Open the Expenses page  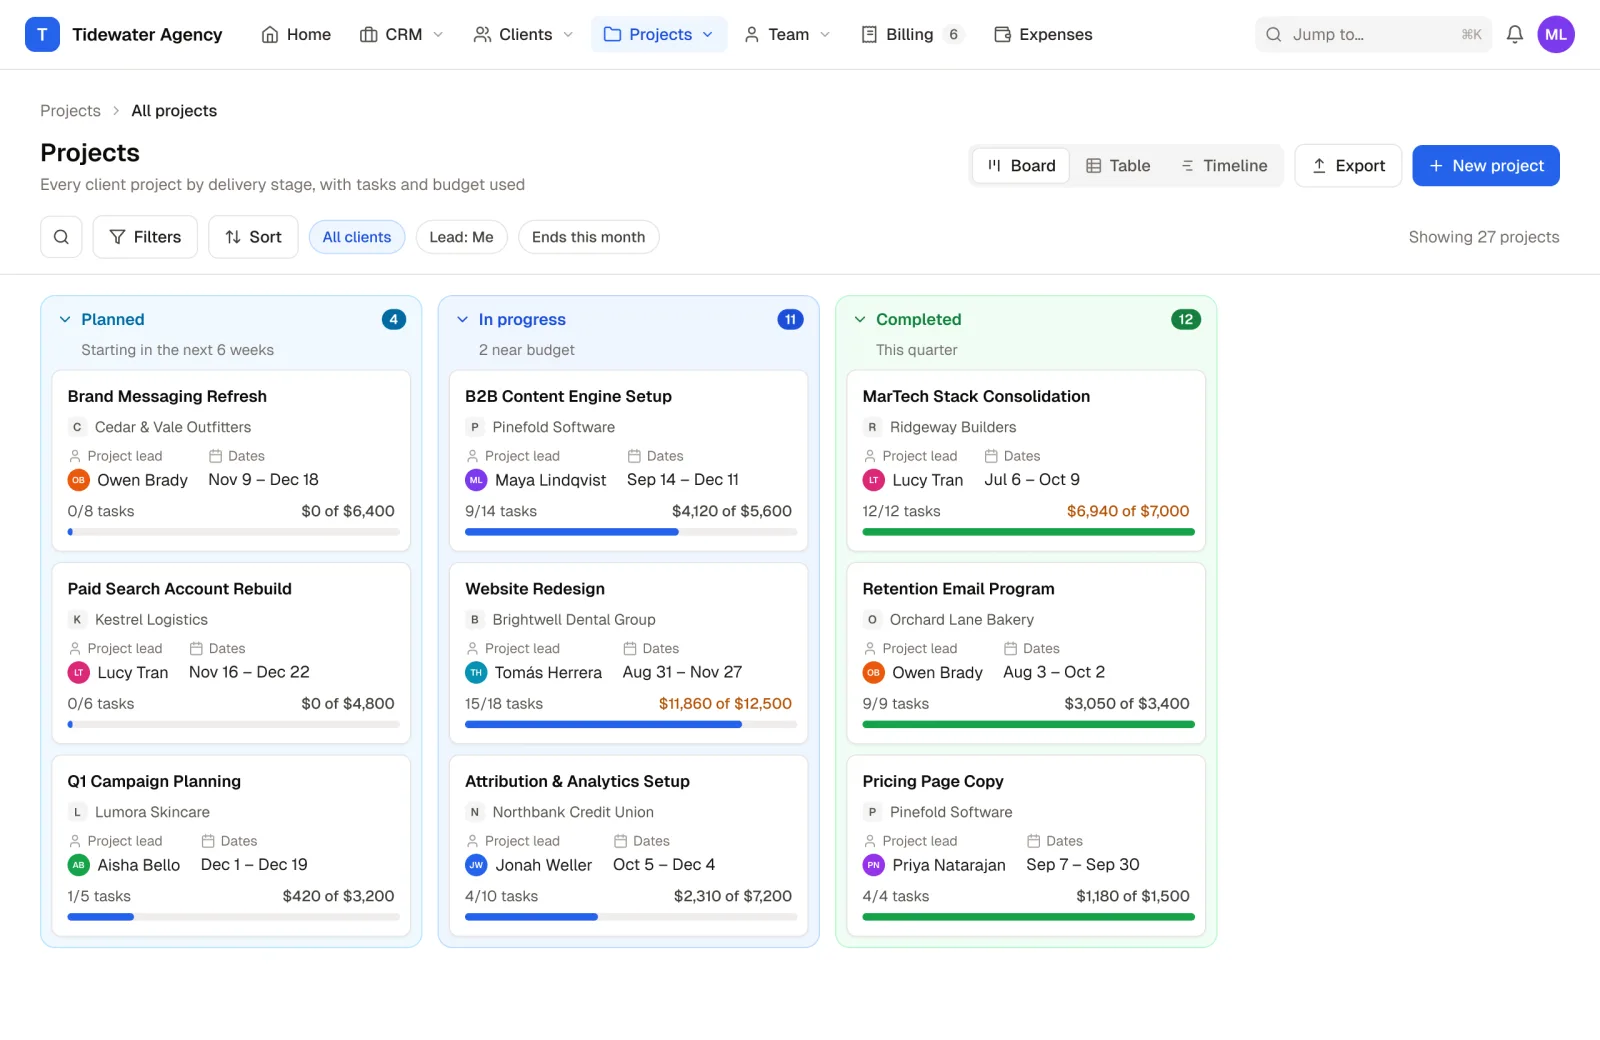pyautogui.click(x=1043, y=34)
